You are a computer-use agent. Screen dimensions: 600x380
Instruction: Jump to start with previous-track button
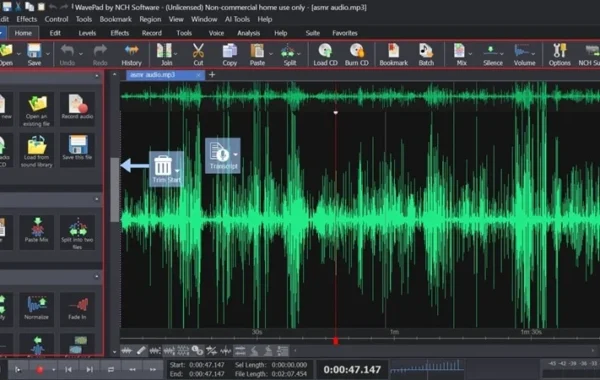pos(68,369)
